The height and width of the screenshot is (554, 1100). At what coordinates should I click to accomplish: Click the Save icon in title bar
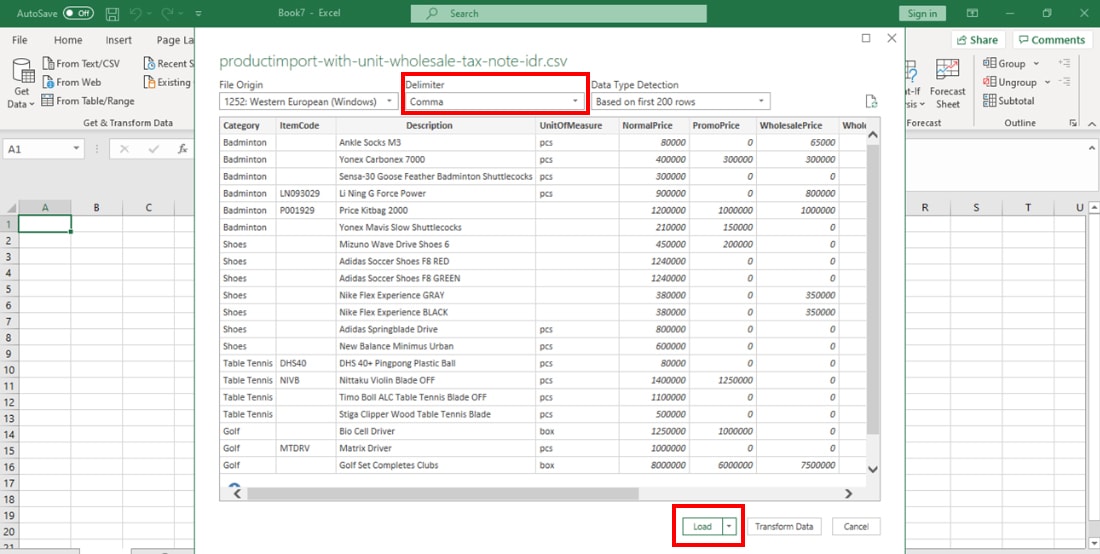tap(112, 13)
